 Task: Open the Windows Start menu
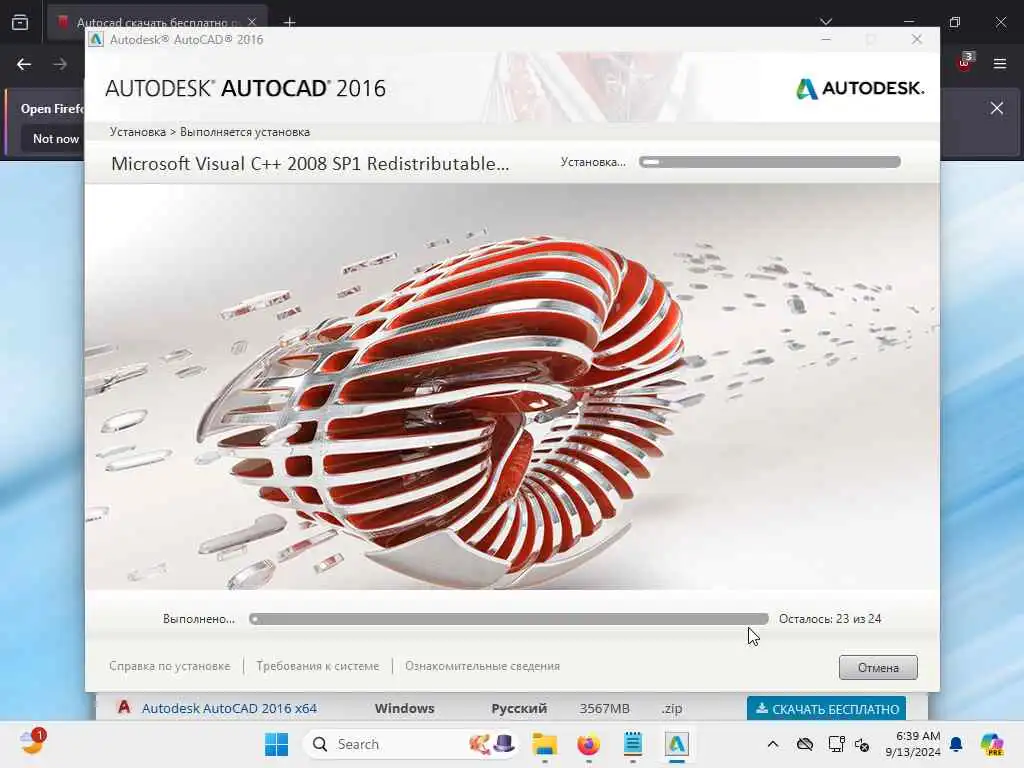(276, 744)
